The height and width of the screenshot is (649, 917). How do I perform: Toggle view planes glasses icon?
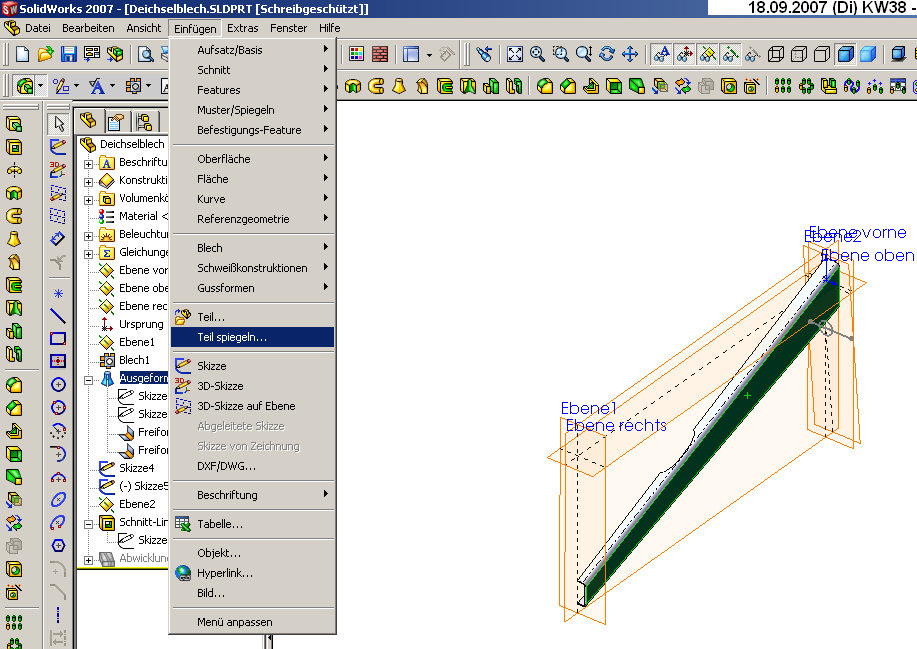708,54
